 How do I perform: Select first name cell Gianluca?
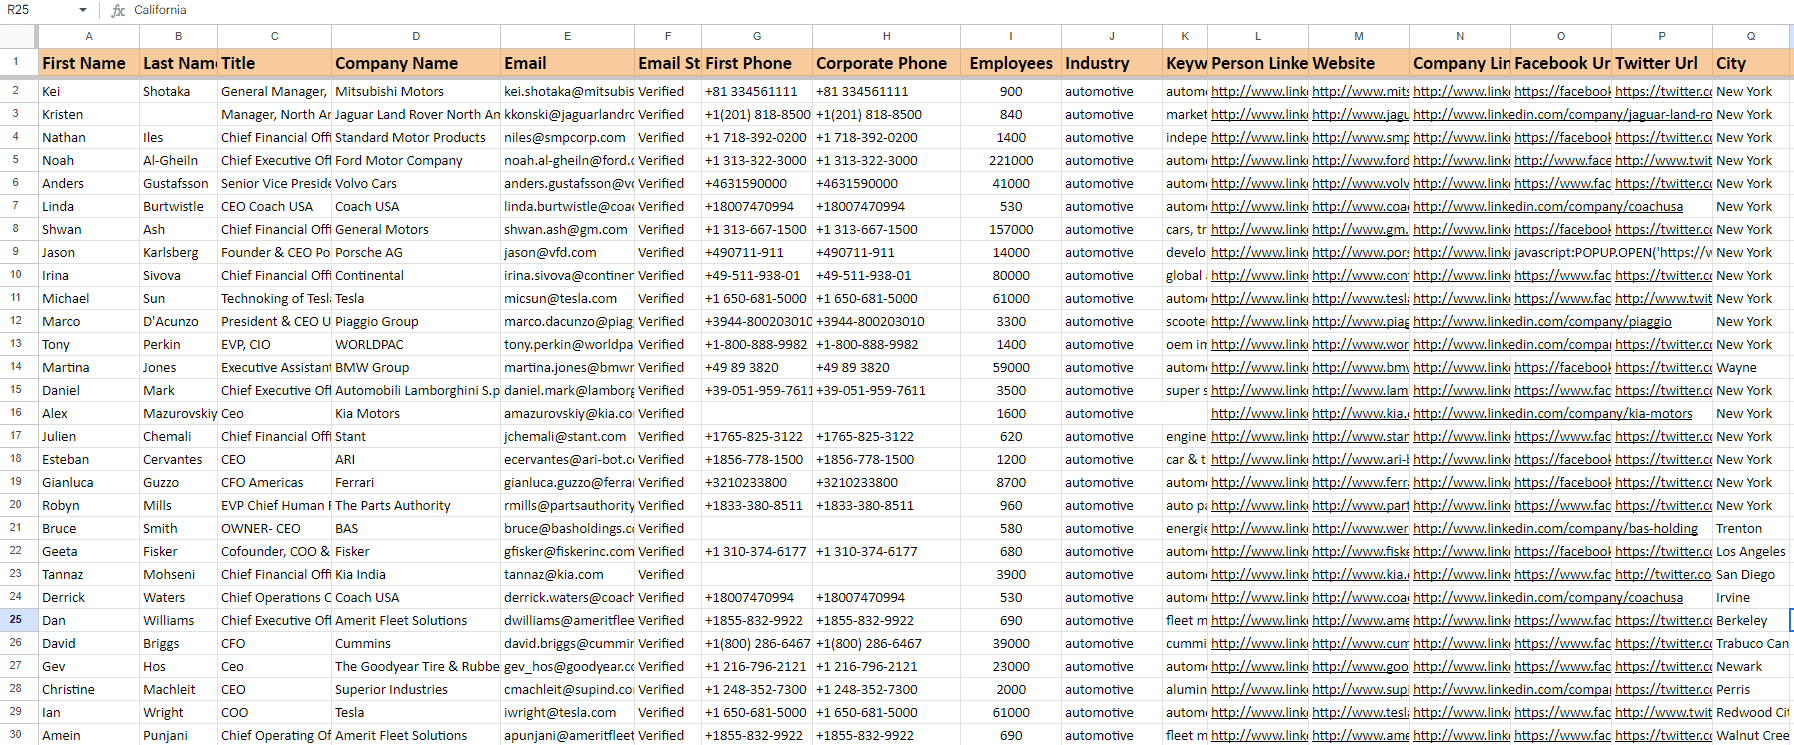click(89, 482)
